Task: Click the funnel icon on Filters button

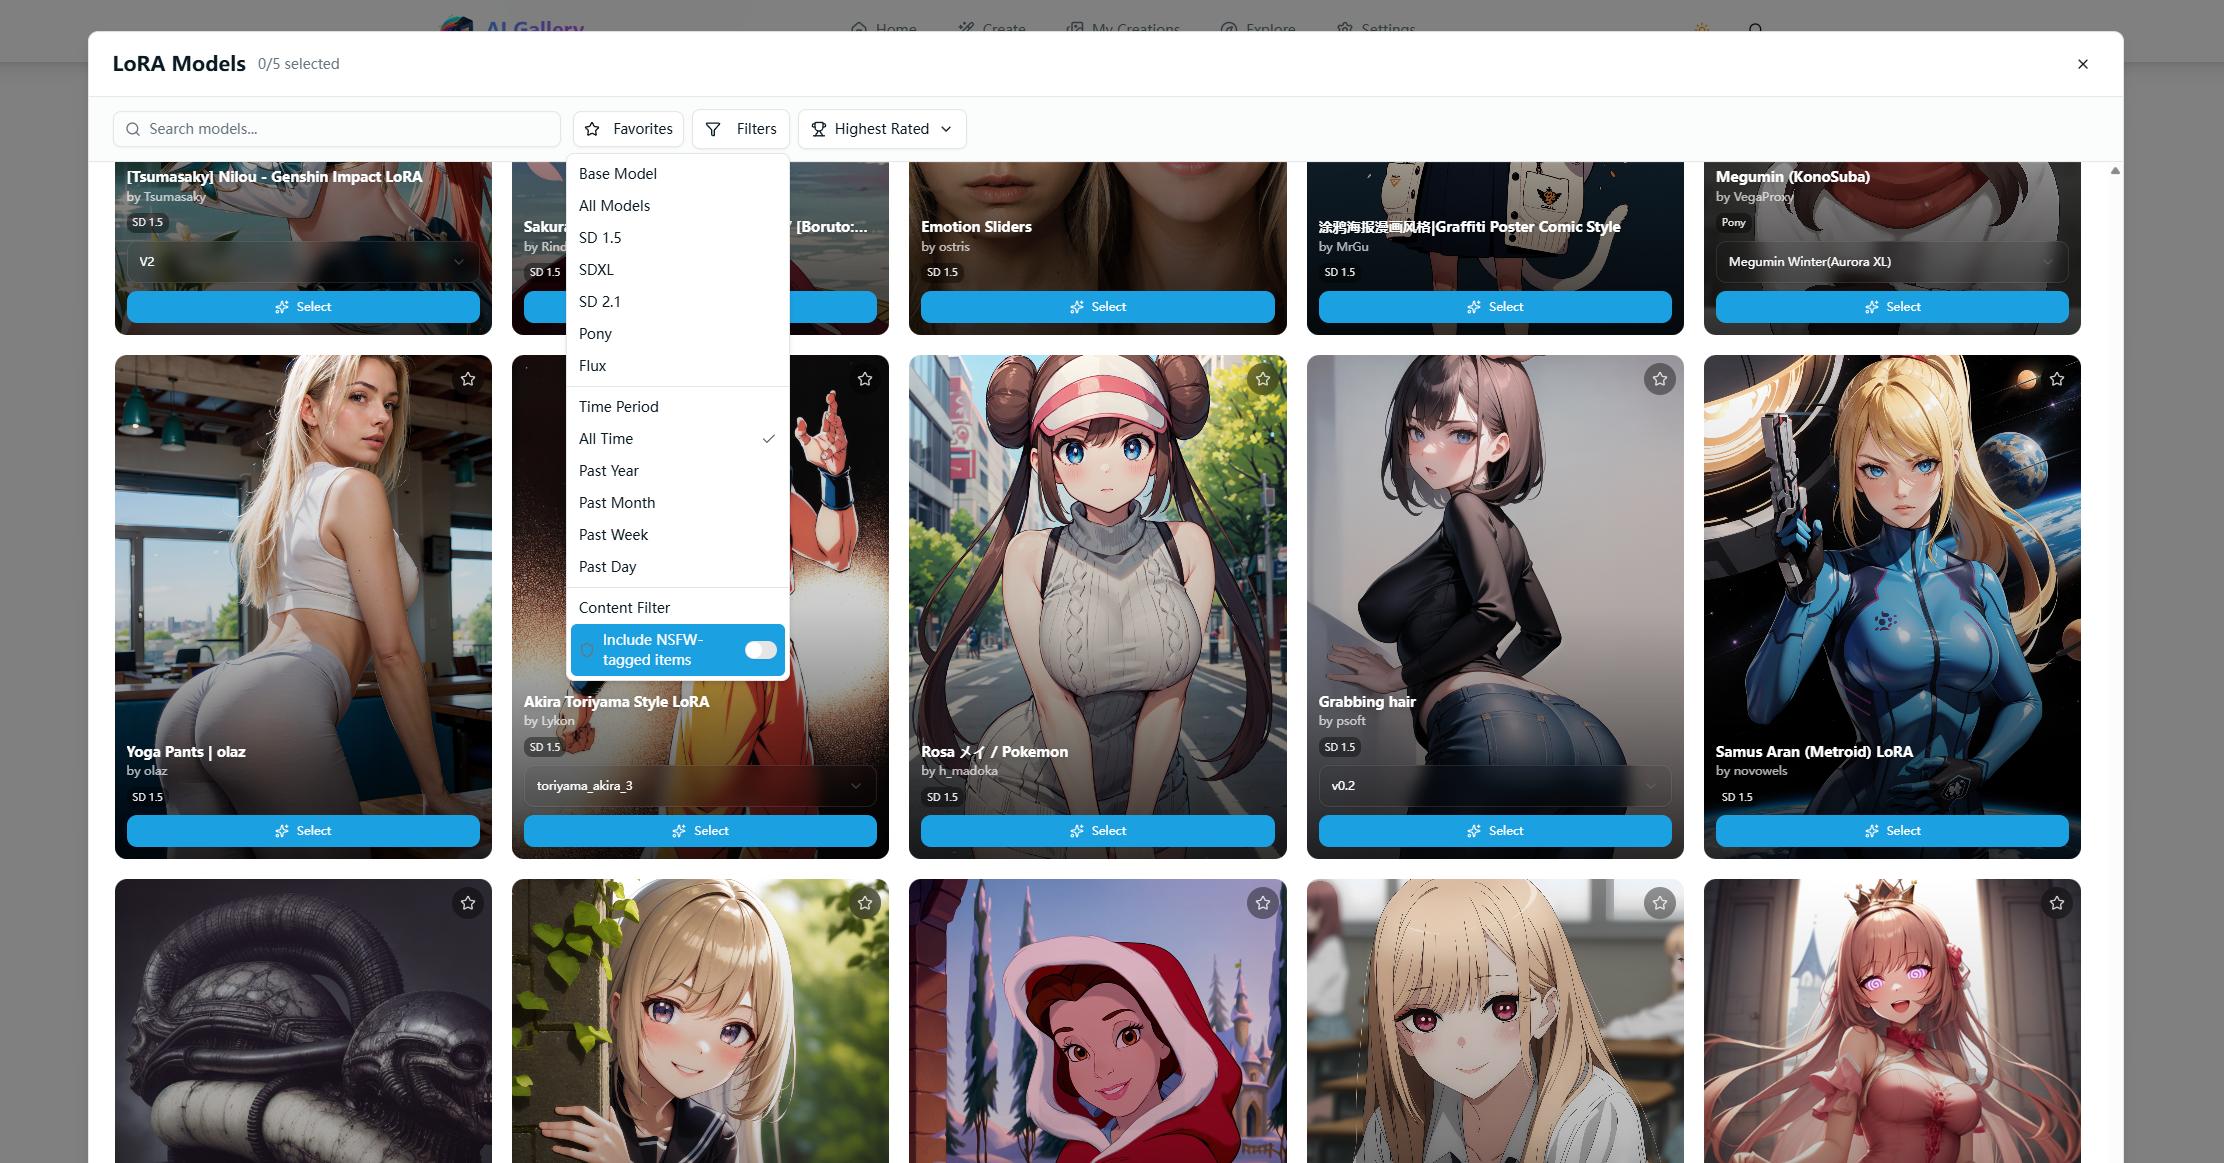Action: click(713, 129)
